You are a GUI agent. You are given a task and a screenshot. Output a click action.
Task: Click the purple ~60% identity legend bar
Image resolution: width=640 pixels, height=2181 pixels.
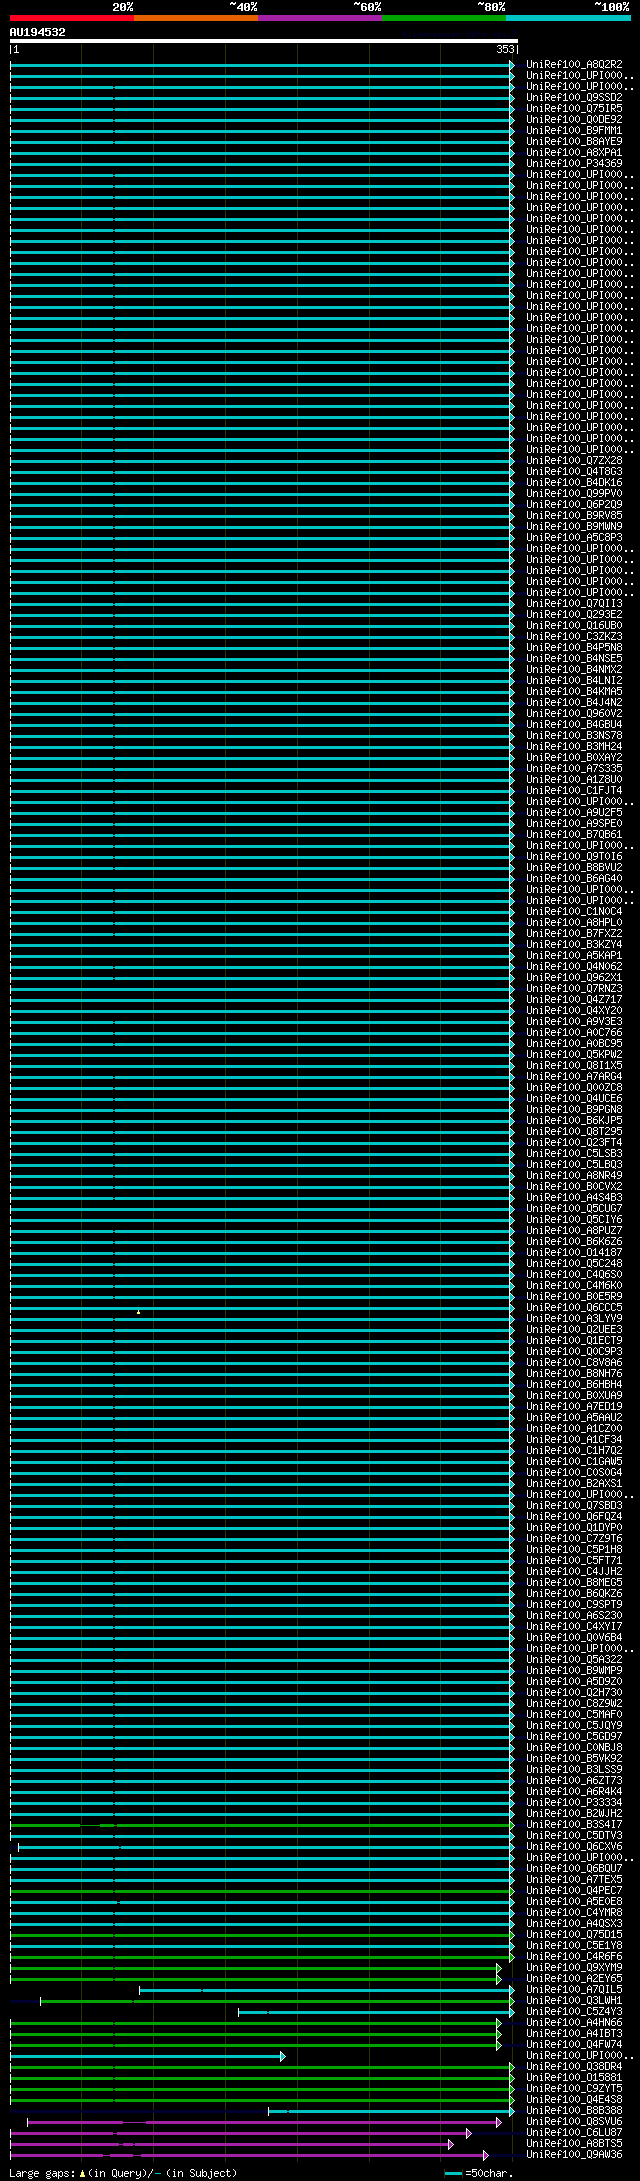pos(320,18)
